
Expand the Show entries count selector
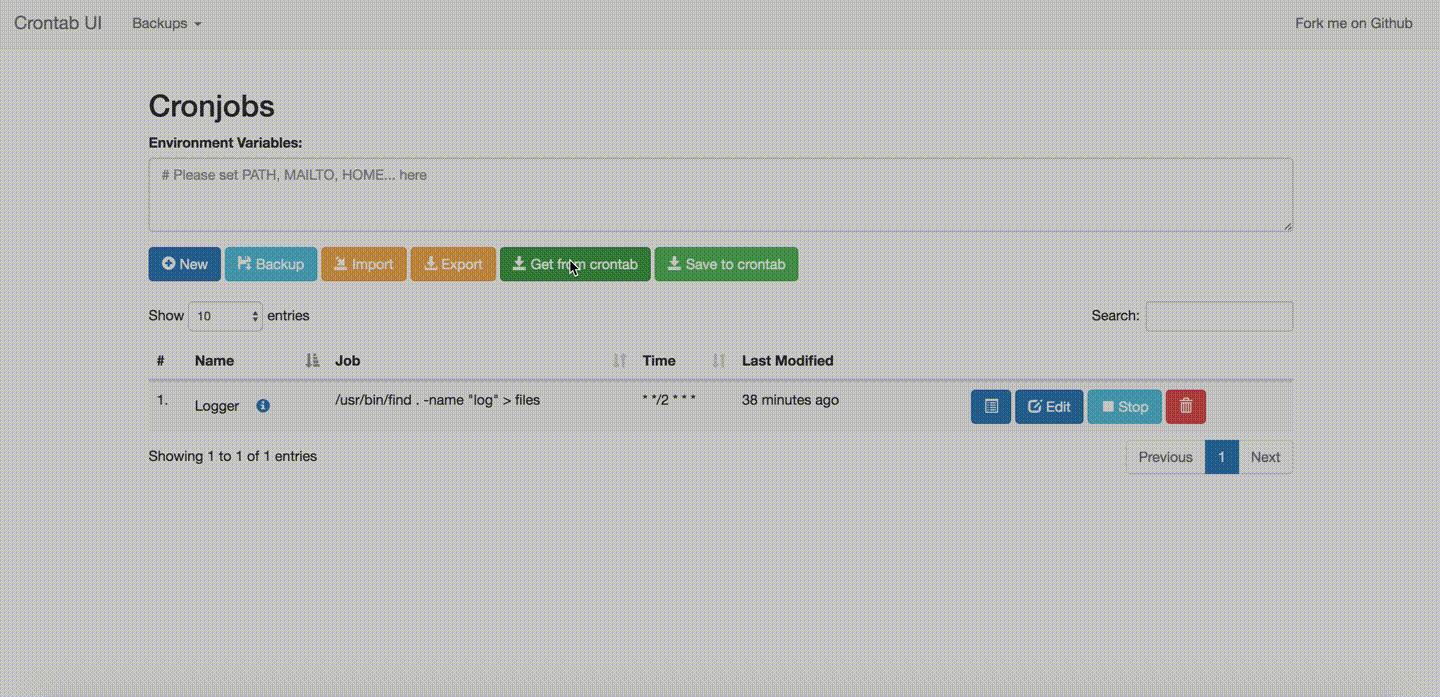[226, 316]
